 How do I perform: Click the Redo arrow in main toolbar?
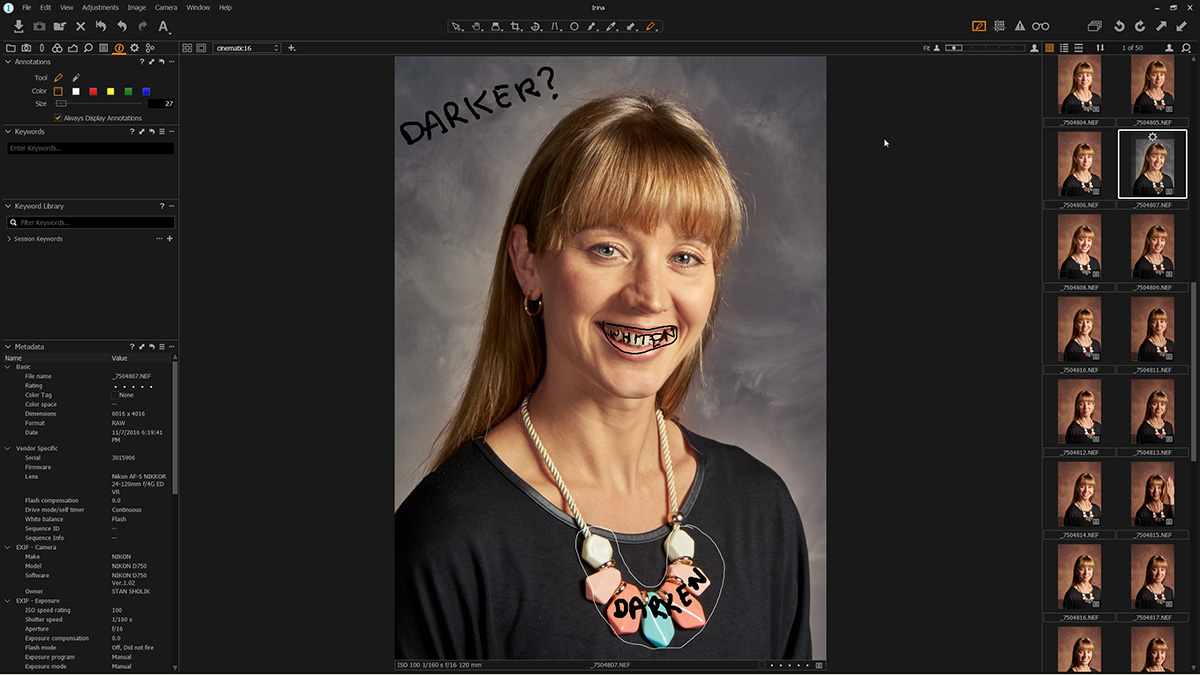[x=142, y=26]
